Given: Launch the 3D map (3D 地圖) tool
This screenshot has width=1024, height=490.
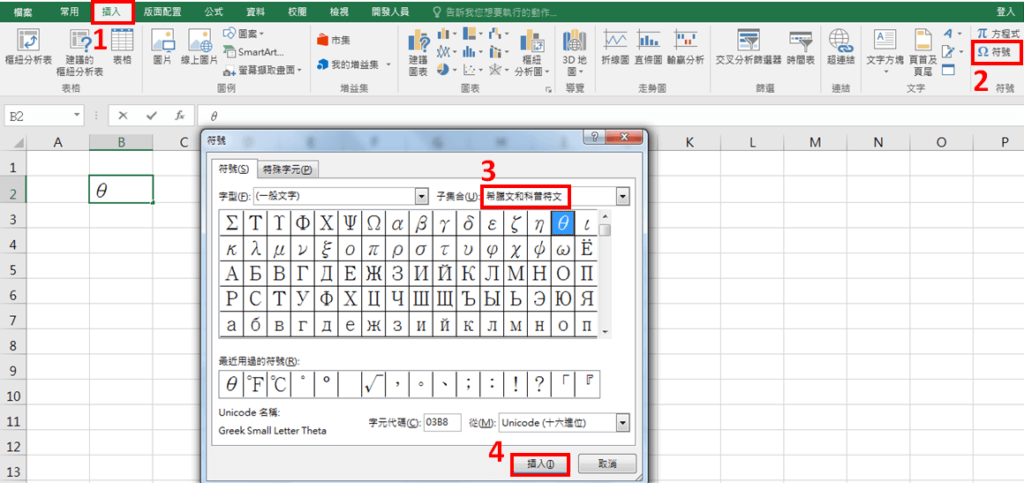Looking at the screenshot, I should pos(574,47).
